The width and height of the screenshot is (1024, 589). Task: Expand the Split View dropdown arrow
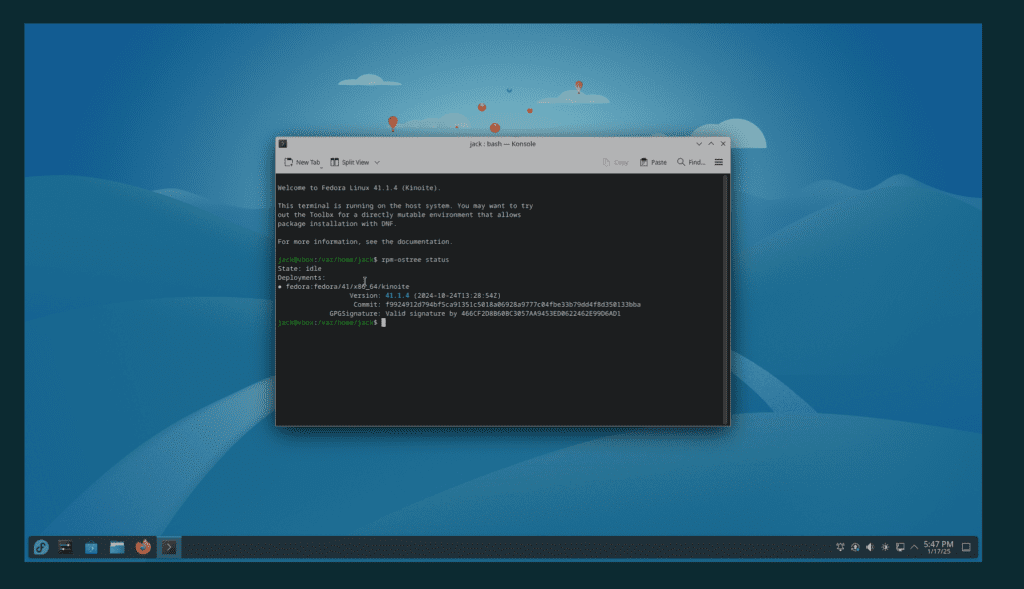tap(377, 162)
